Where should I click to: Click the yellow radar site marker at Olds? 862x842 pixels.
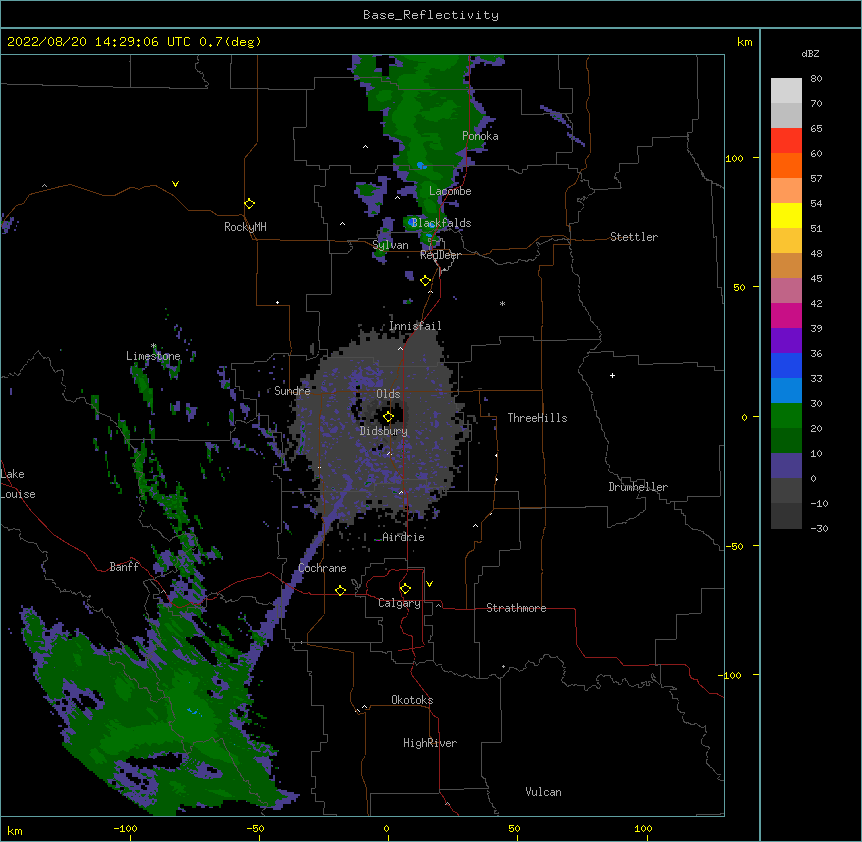click(x=388, y=416)
